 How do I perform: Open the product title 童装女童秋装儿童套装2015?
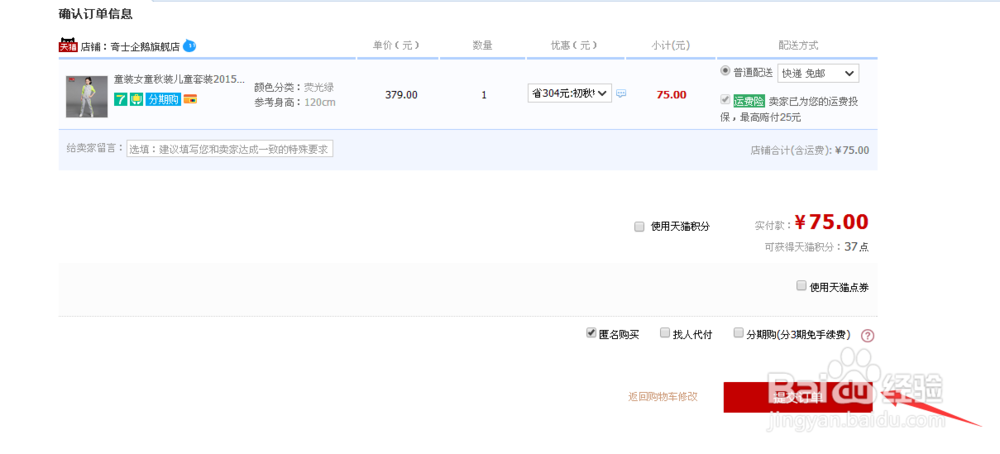(x=179, y=80)
